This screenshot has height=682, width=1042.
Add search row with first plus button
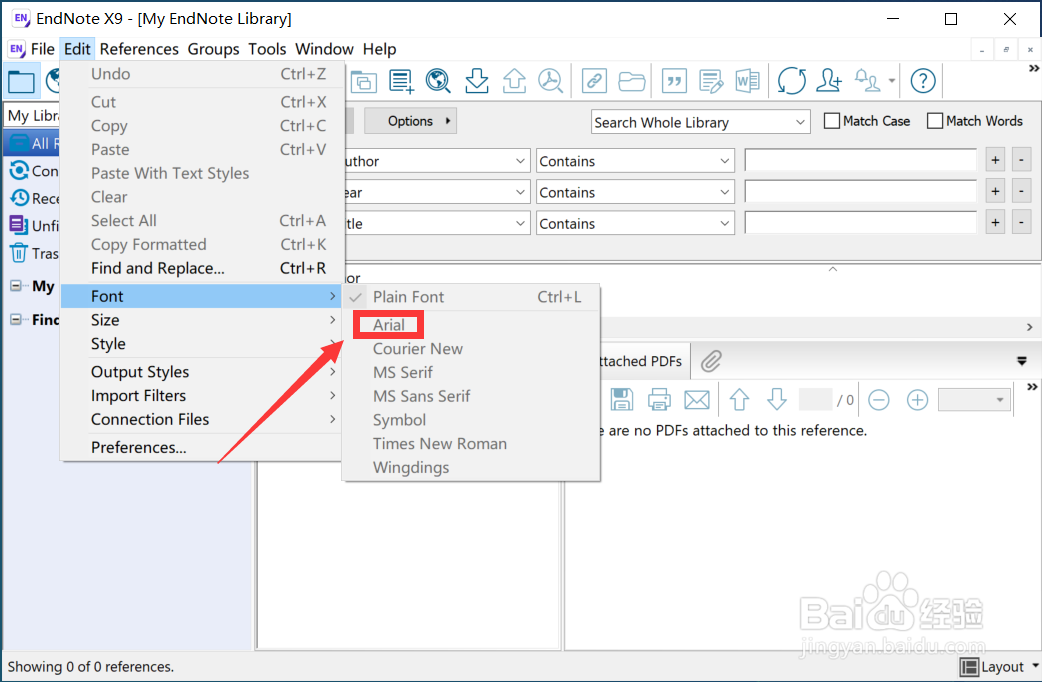pyautogui.click(x=995, y=160)
